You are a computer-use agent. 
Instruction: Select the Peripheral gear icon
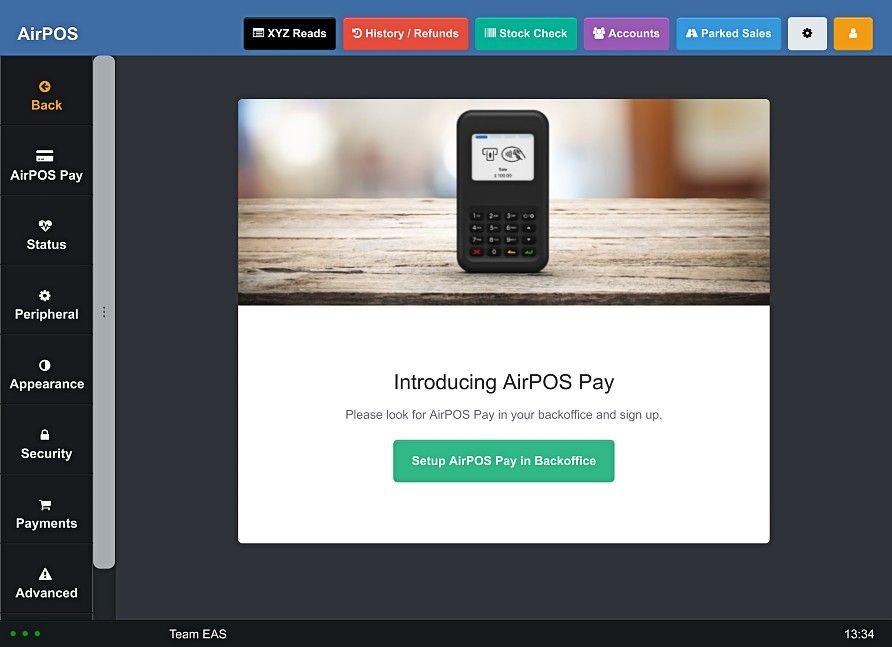click(44, 295)
